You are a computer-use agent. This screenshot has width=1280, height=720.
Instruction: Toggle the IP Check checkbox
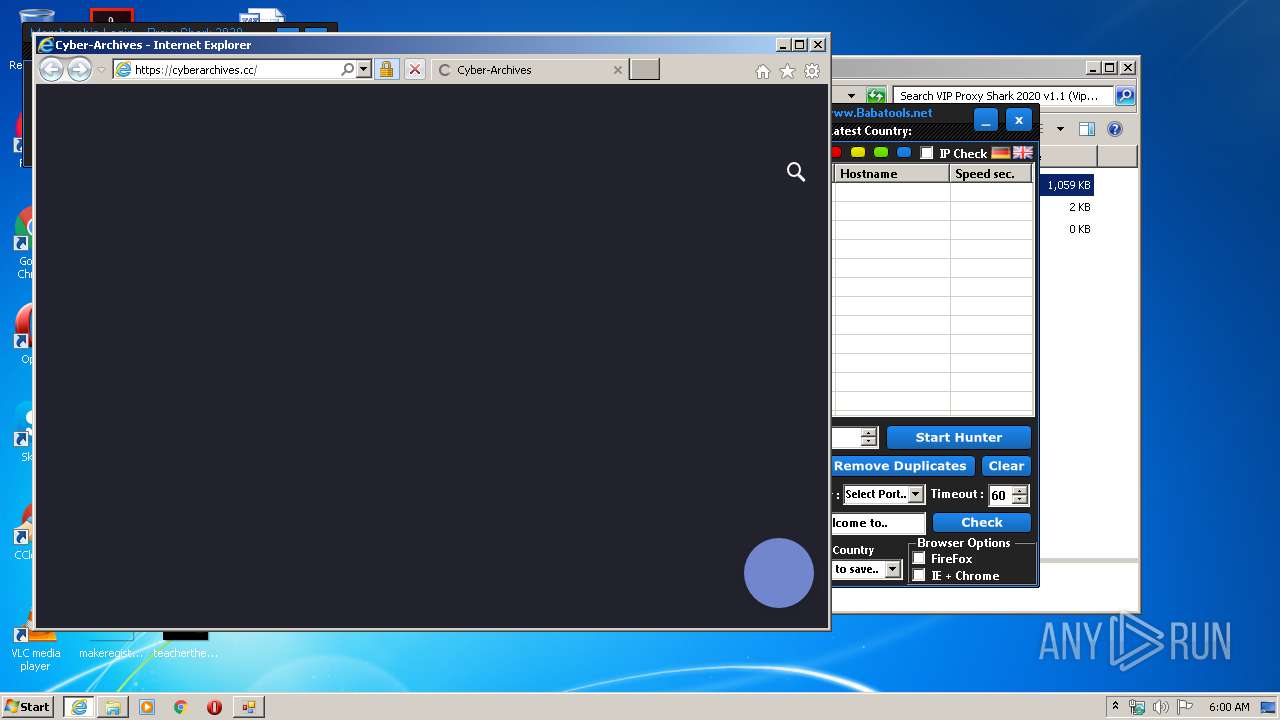point(927,153)
